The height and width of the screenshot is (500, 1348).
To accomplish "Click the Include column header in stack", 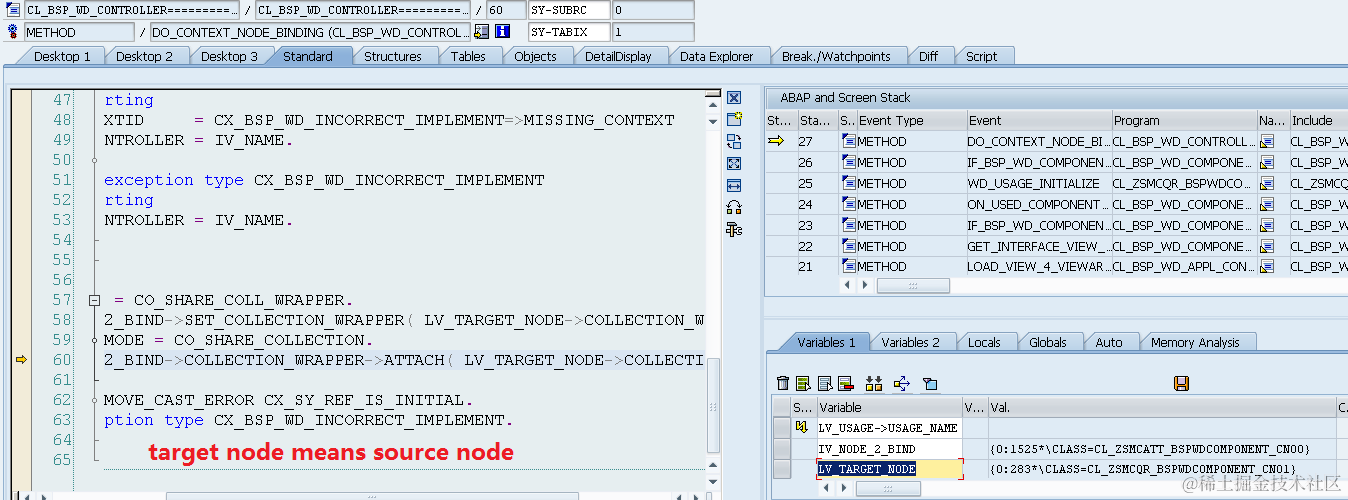I will (x=1318, y=120).
